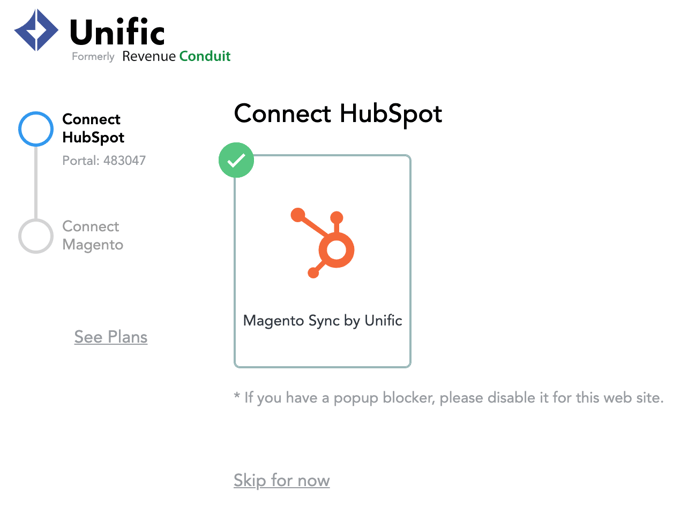Image resolution: width=688 pixels, height=515 pixels.
Task: Click the Connect HubSpot page heading
Action: (x=338, y=114)
